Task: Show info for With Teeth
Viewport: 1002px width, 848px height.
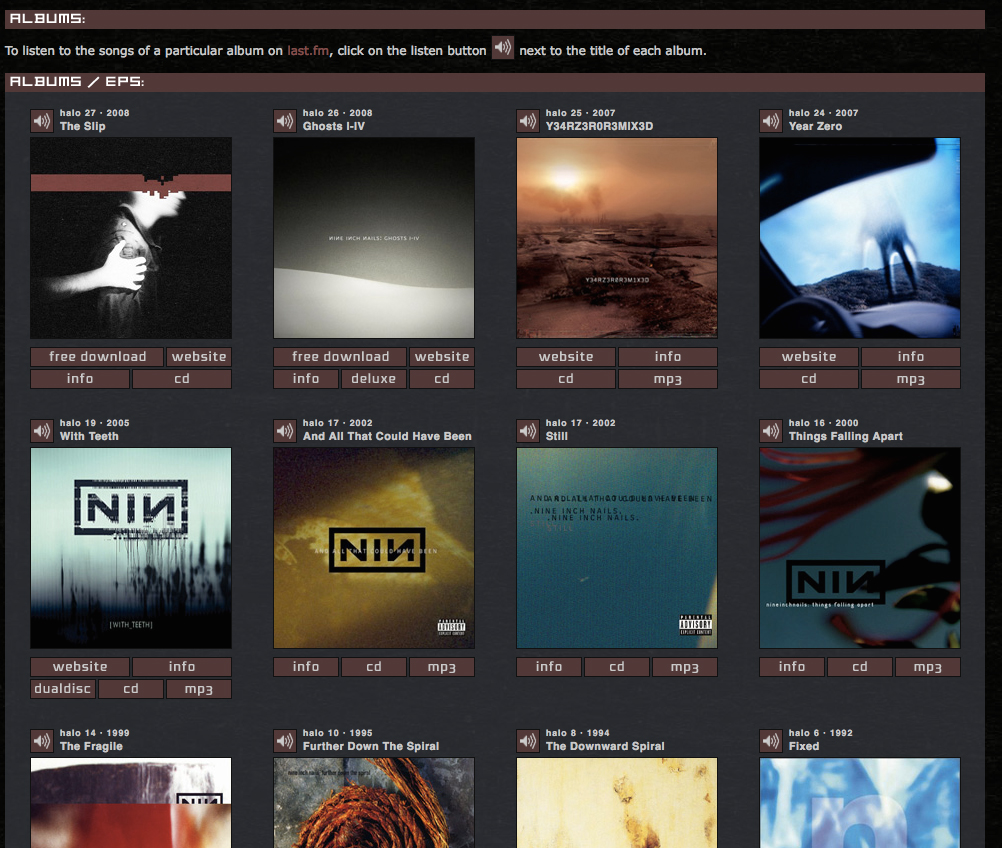Action: pyautogui.click(x=181, y=667)
